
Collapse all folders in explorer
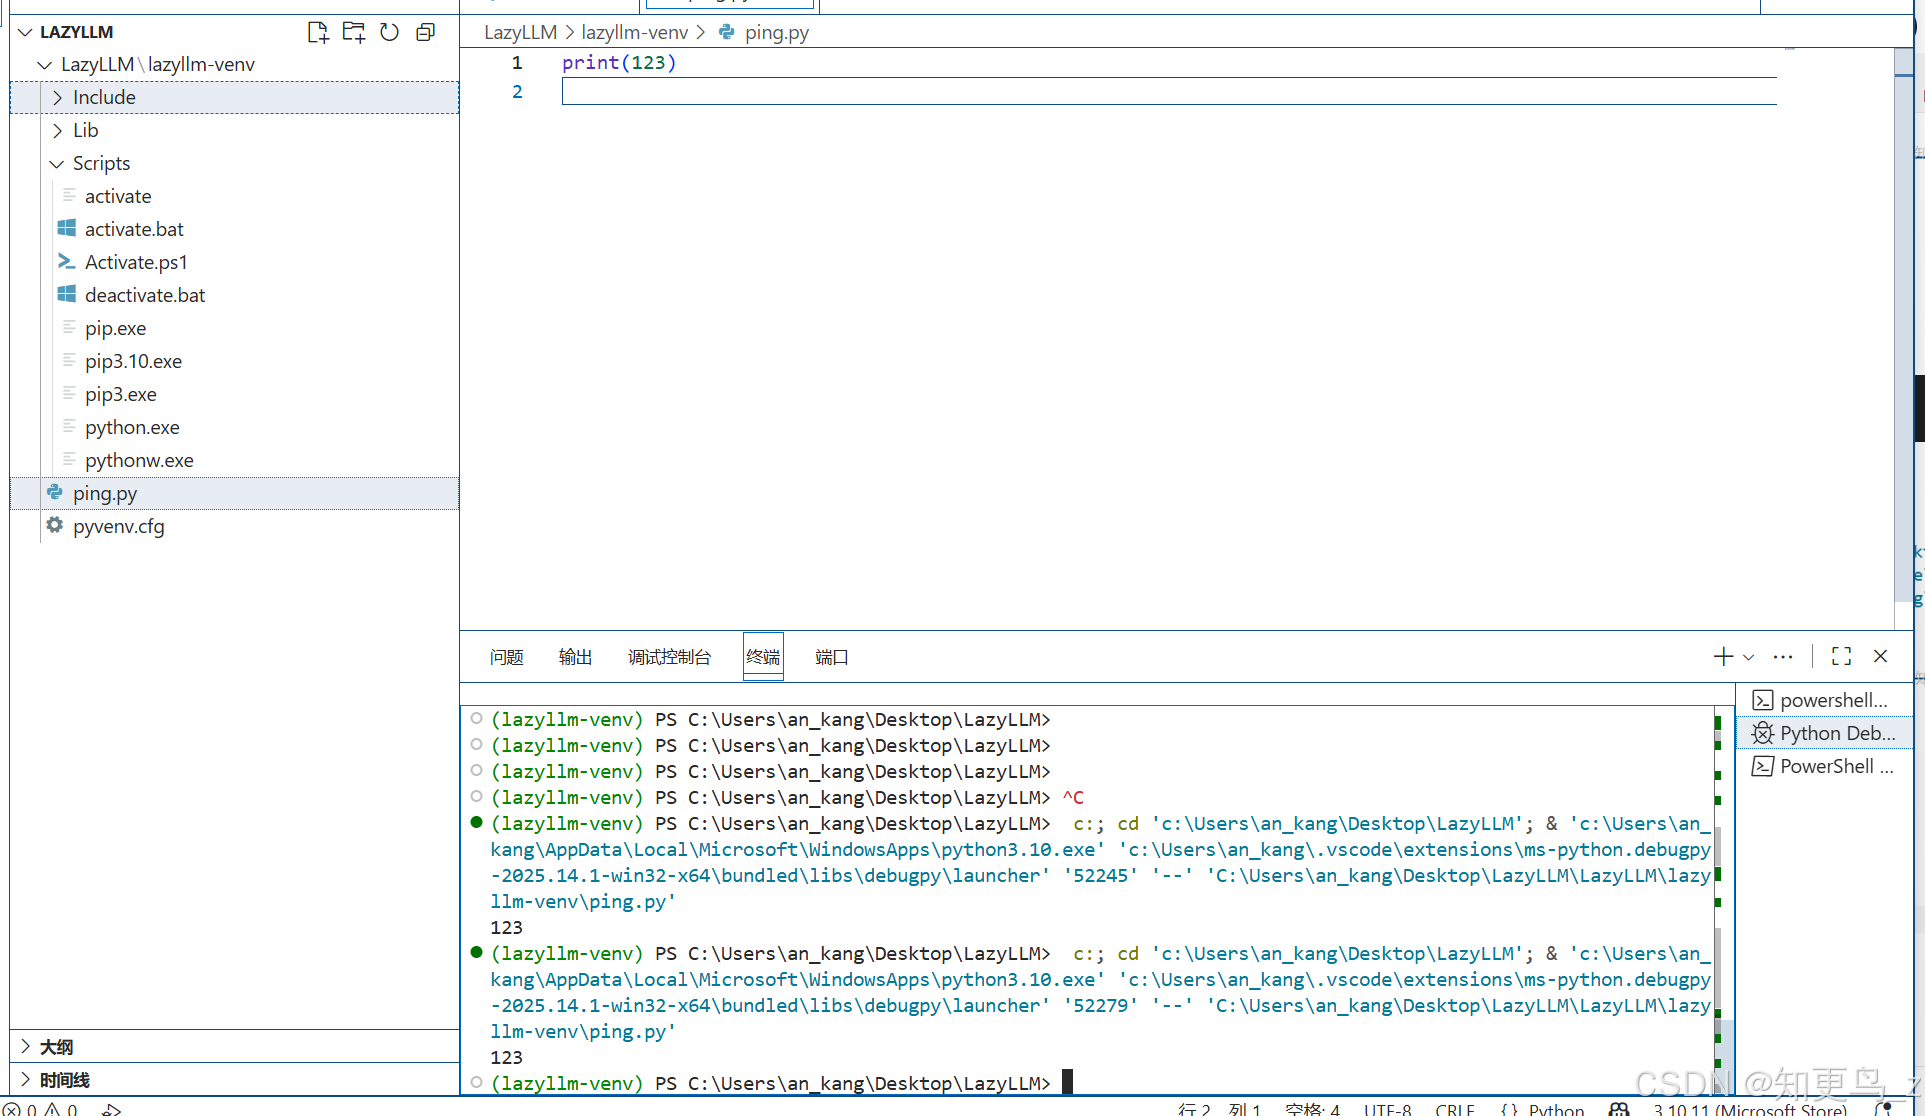click(426, 32)
